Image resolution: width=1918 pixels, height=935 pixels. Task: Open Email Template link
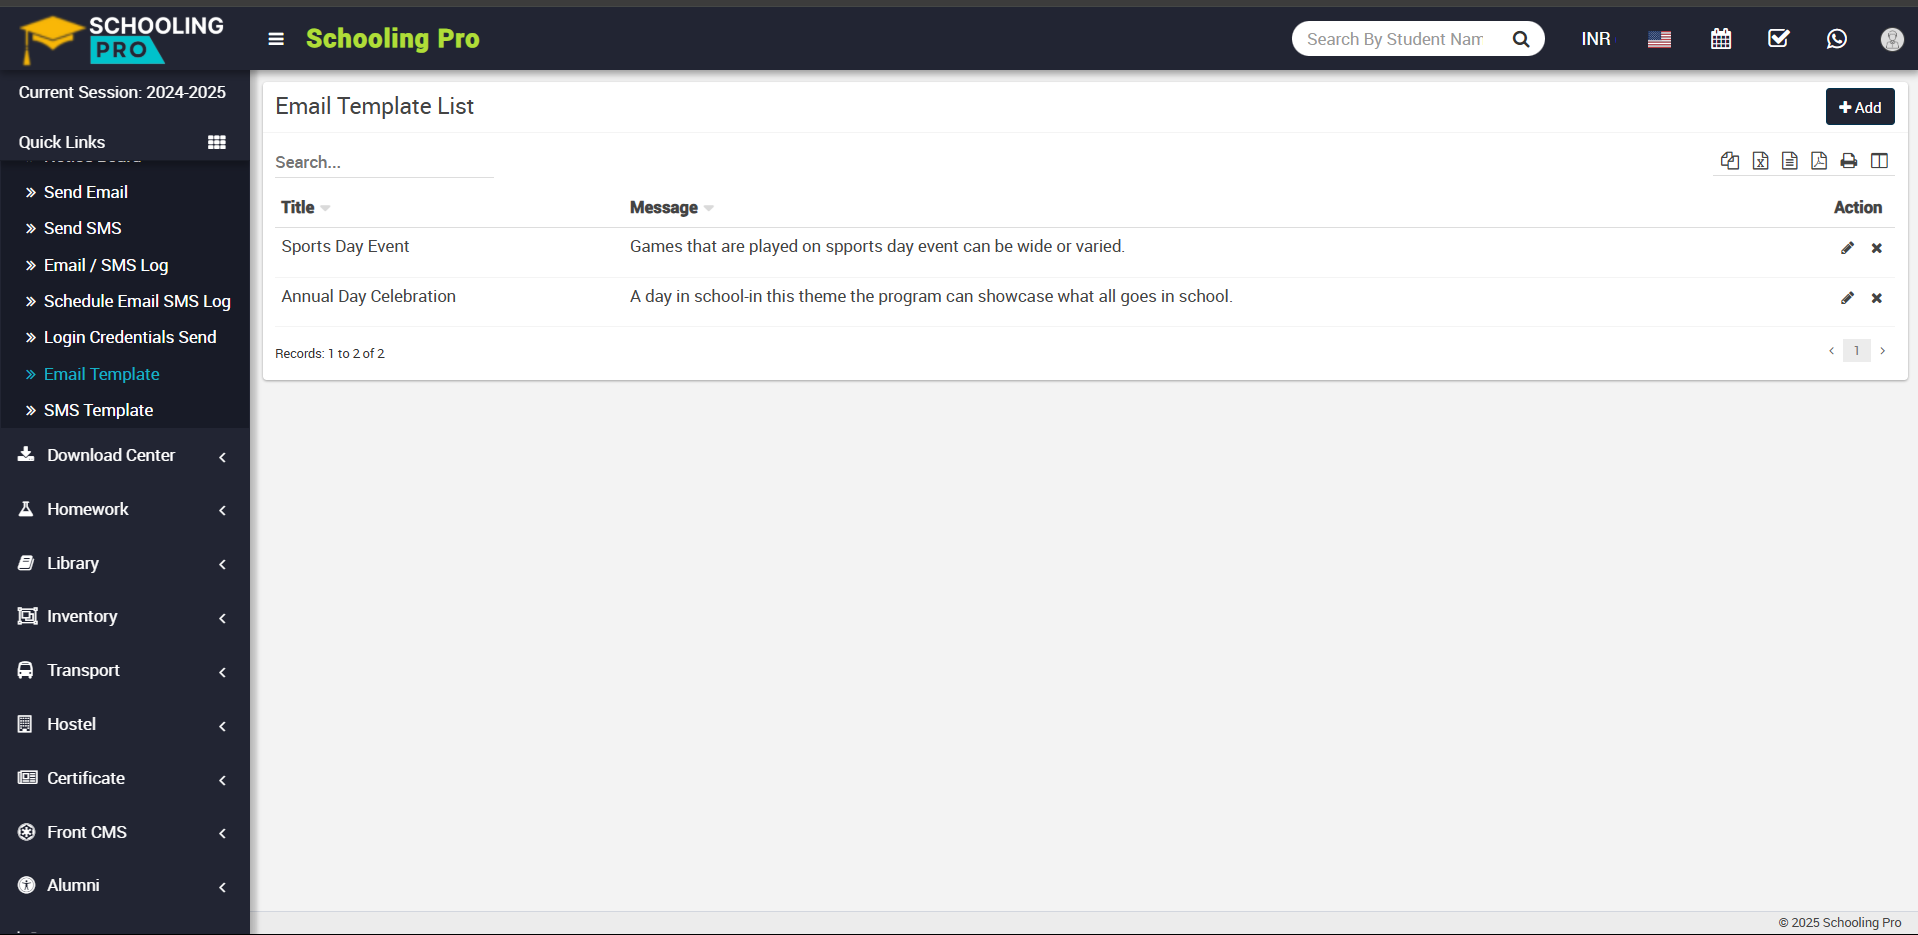click(x=102, y=374)
